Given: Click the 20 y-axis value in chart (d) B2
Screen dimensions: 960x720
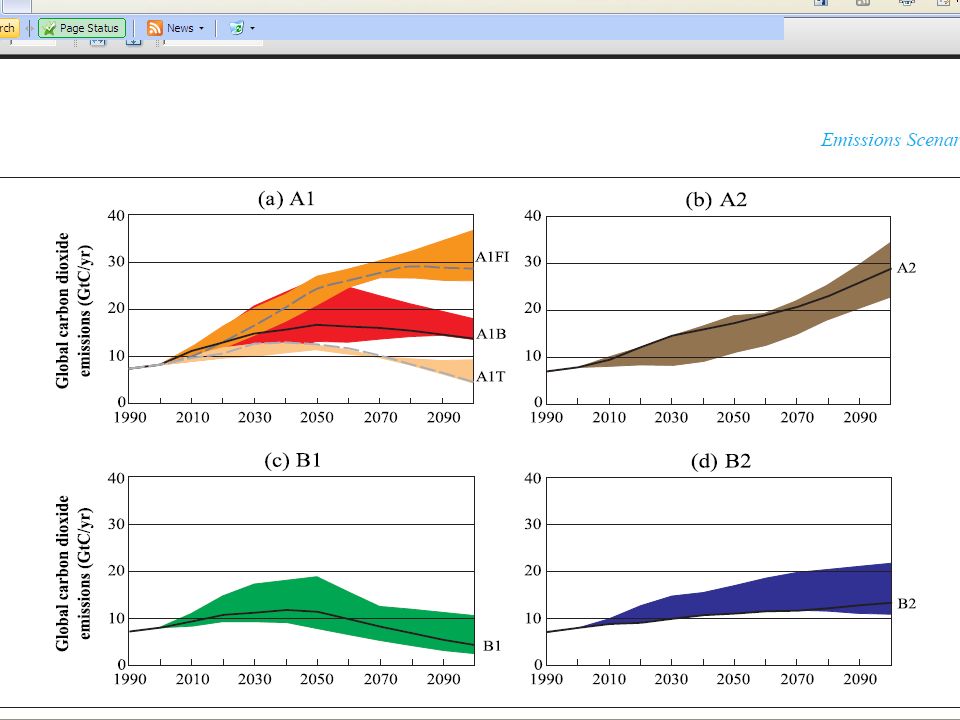Looking at the screenshot, I should click(x=533, y=571).
